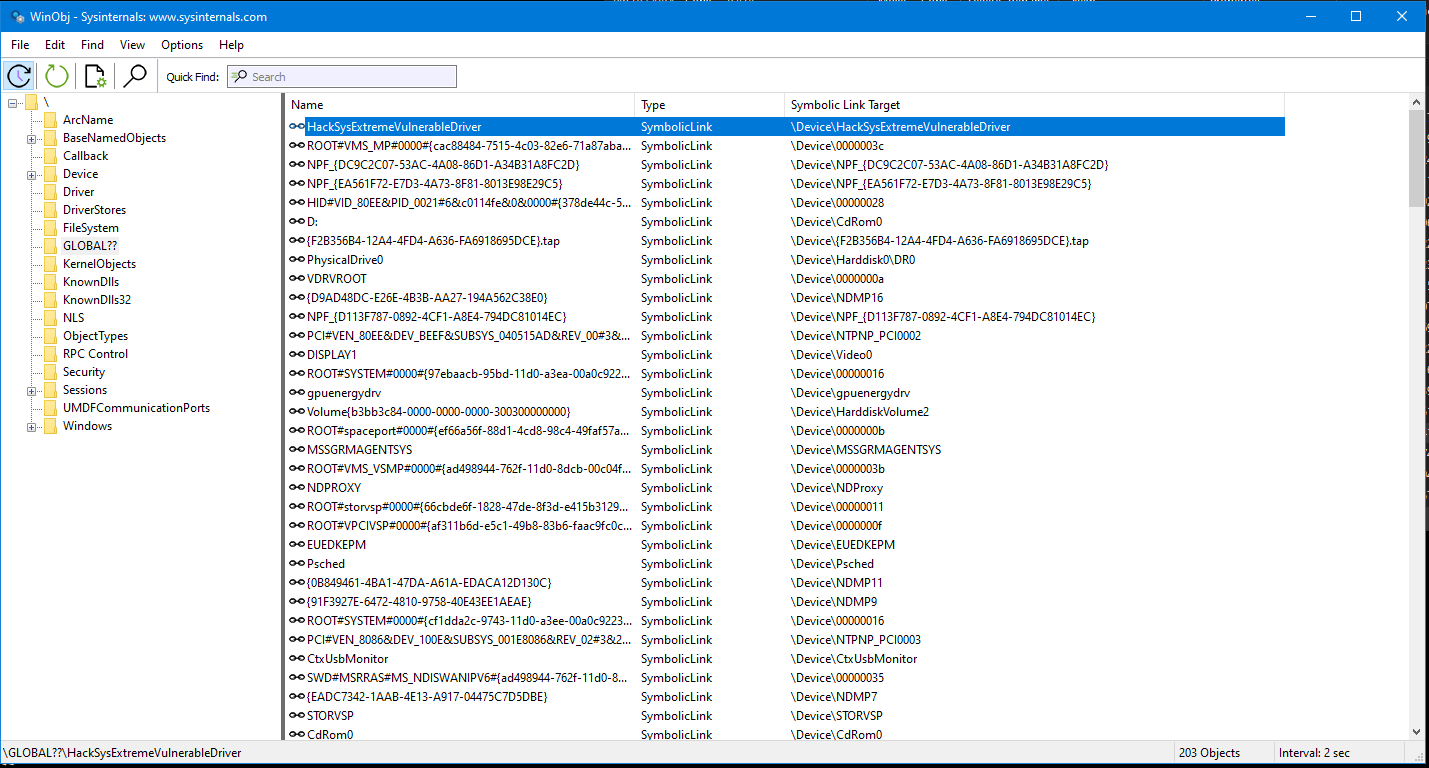Select the Device label in the tree
This screenshot has width=1429, height=768.
pyautogui.click(x=80, y=174)
